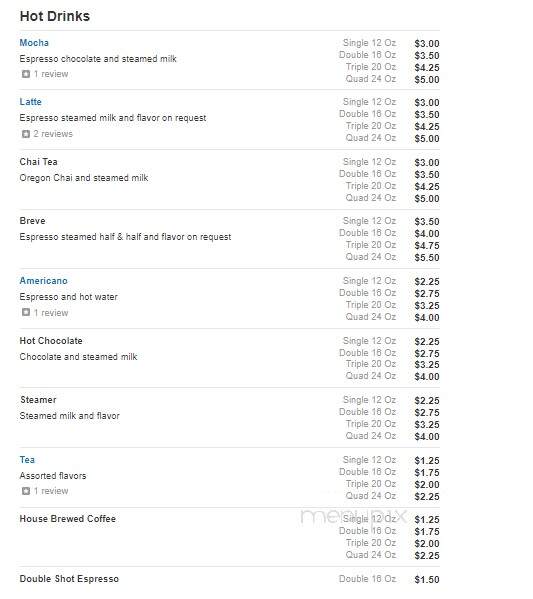
Task: Show Mocha's 1 review text
Action: [51, 74]
